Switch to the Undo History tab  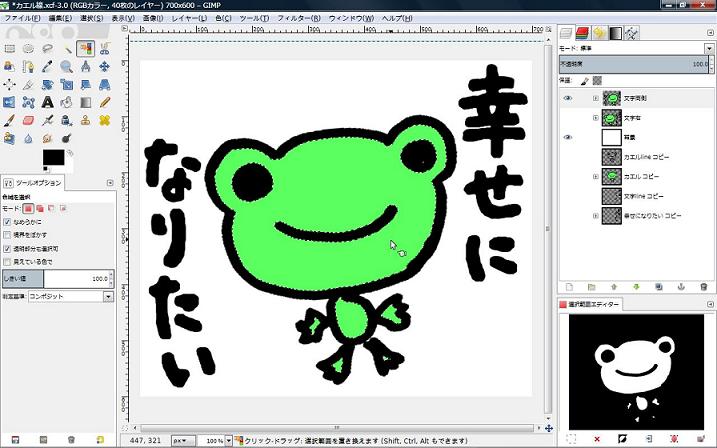pyautogui.click(x=599, y=33)
